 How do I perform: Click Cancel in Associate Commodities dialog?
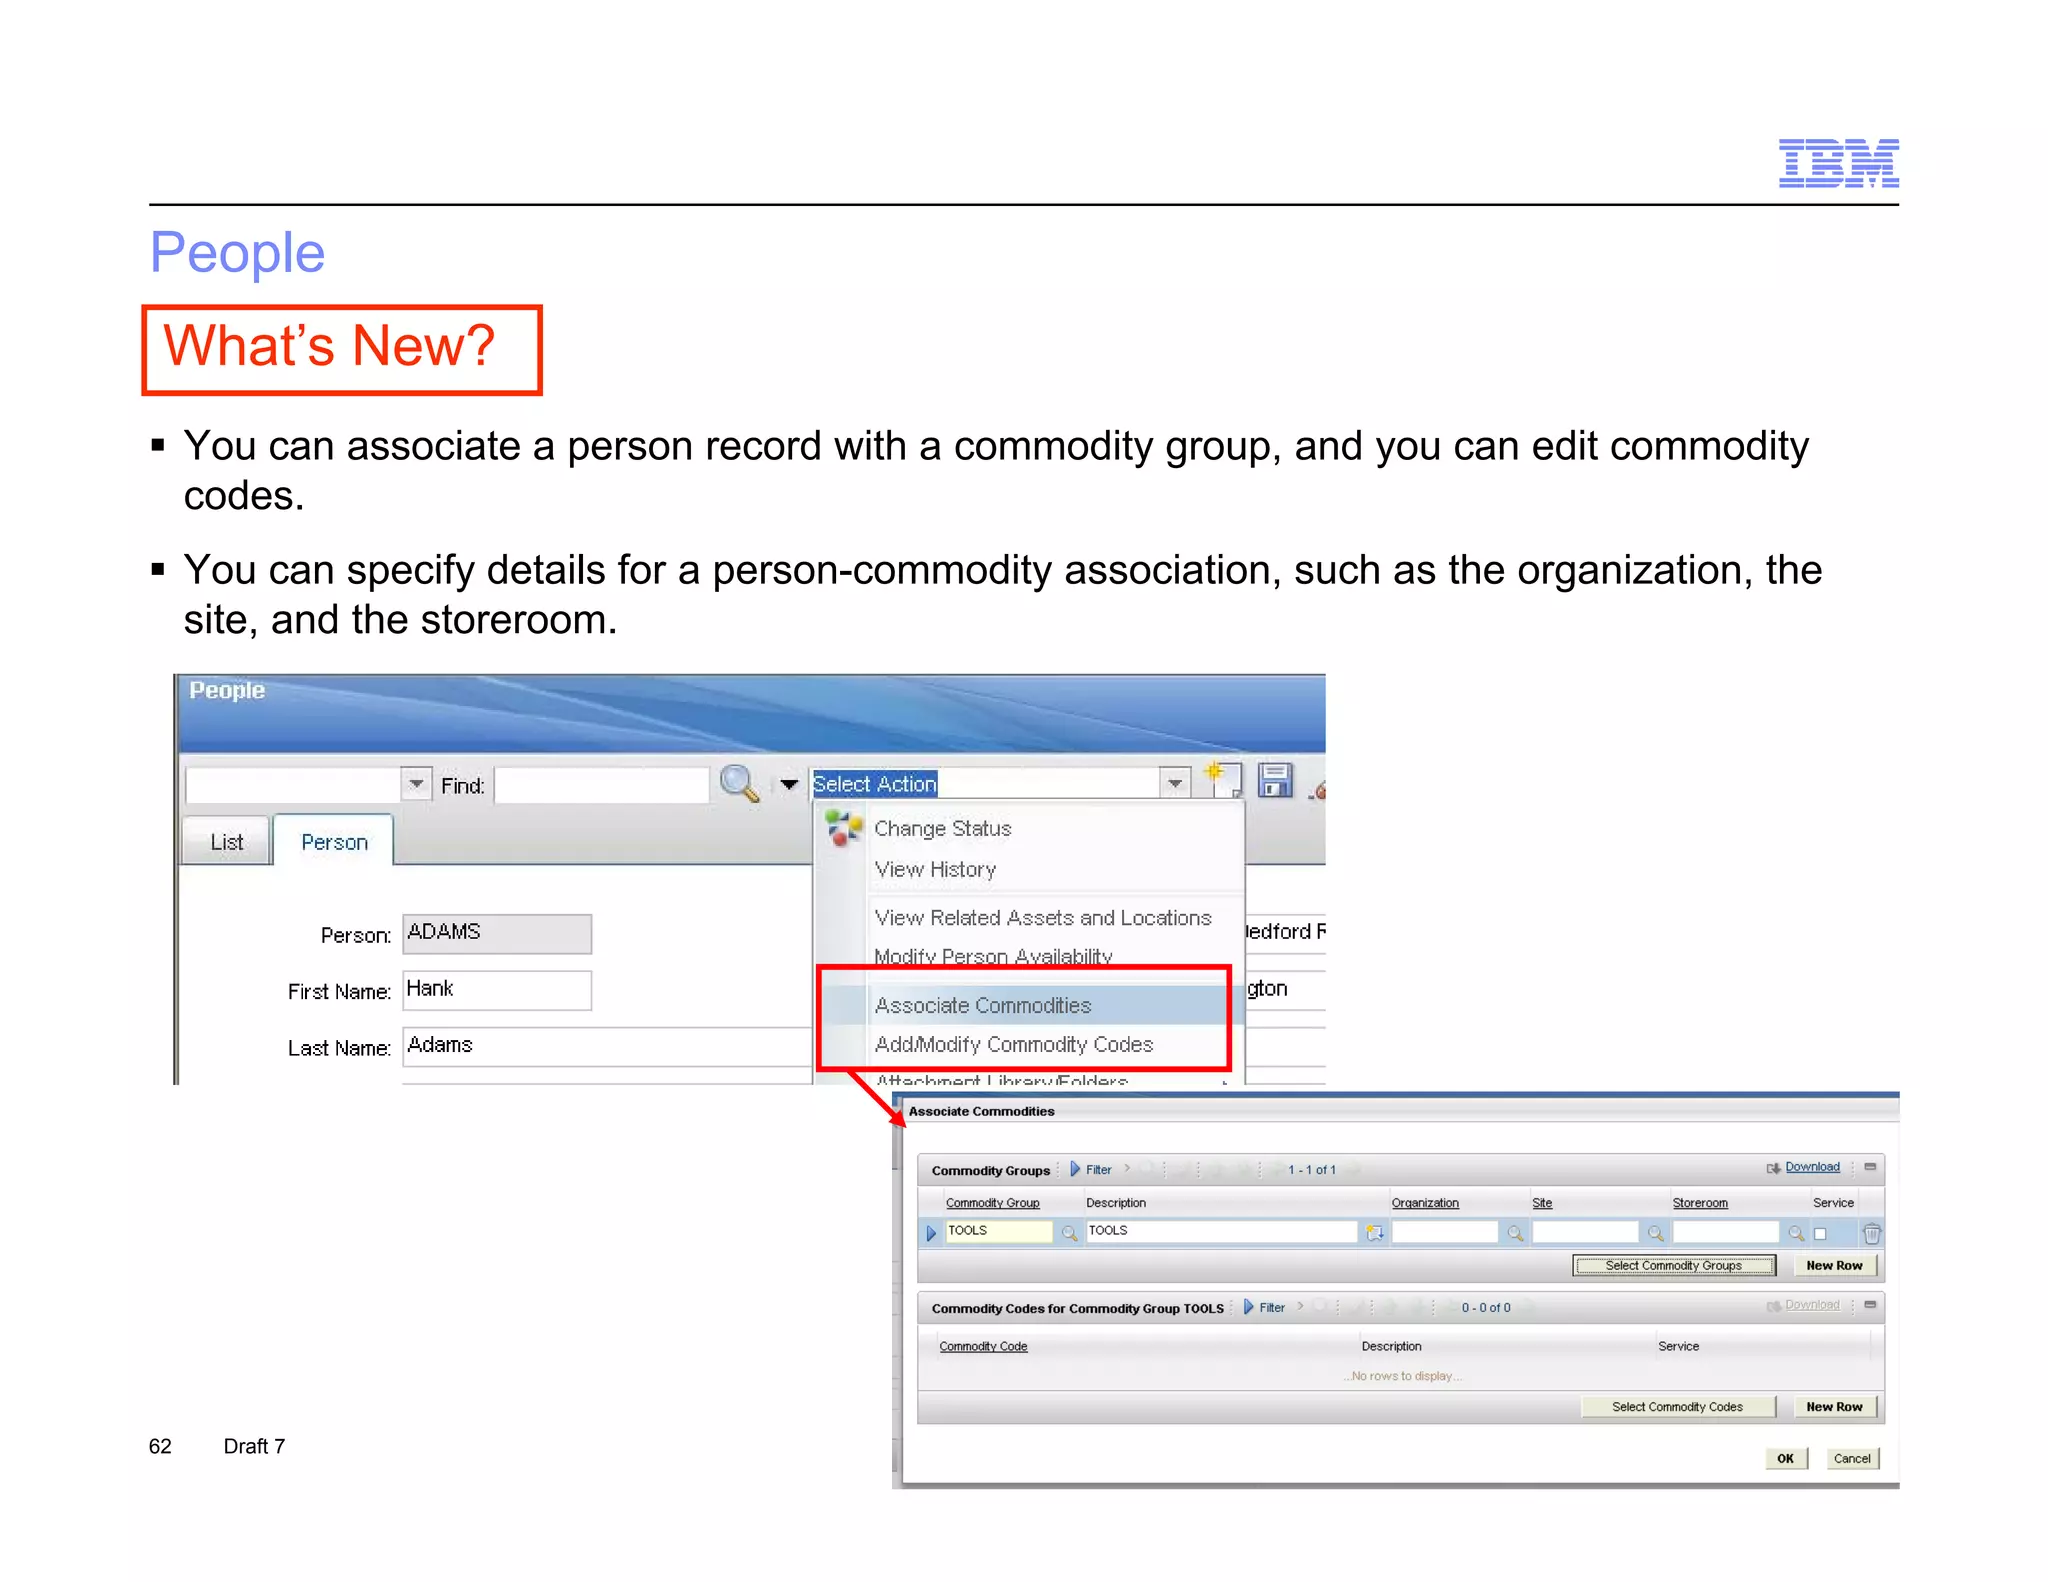[x=1852, y=1459]
